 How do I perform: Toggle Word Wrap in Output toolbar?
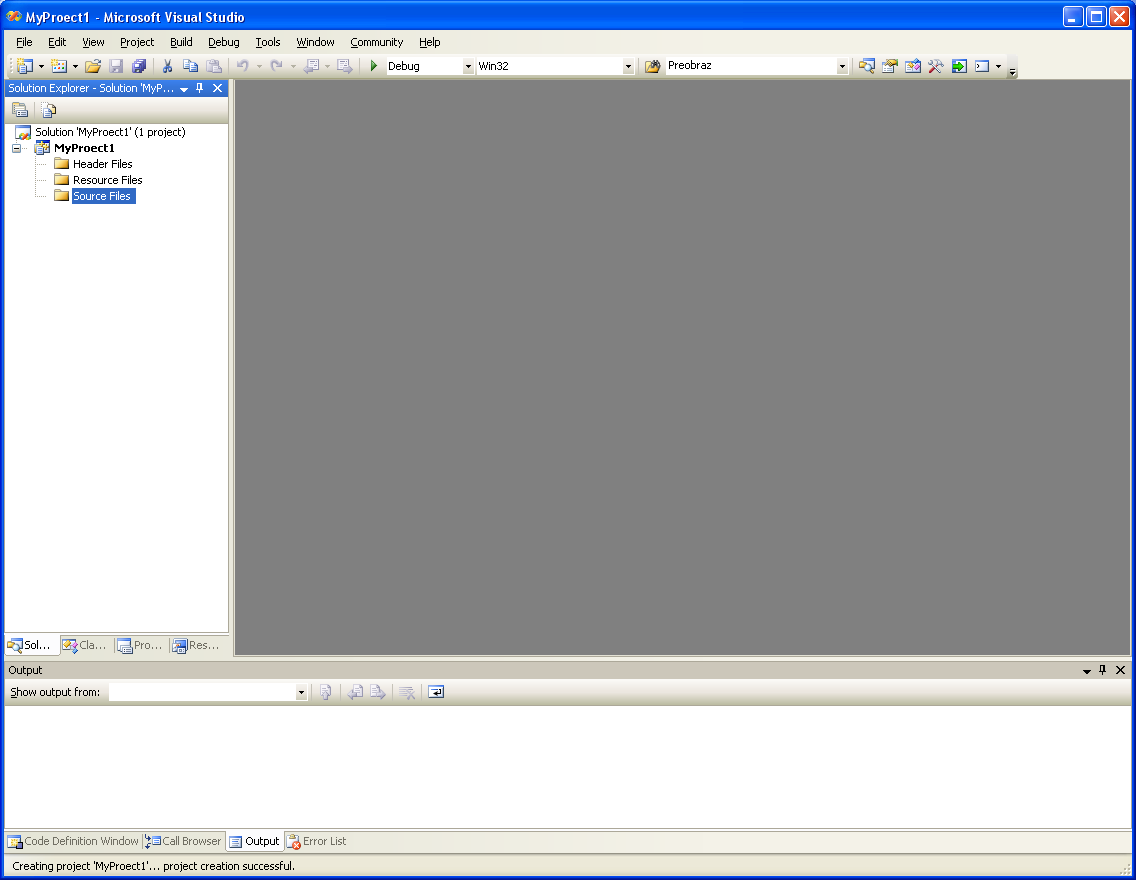click(x=435, y=692)
